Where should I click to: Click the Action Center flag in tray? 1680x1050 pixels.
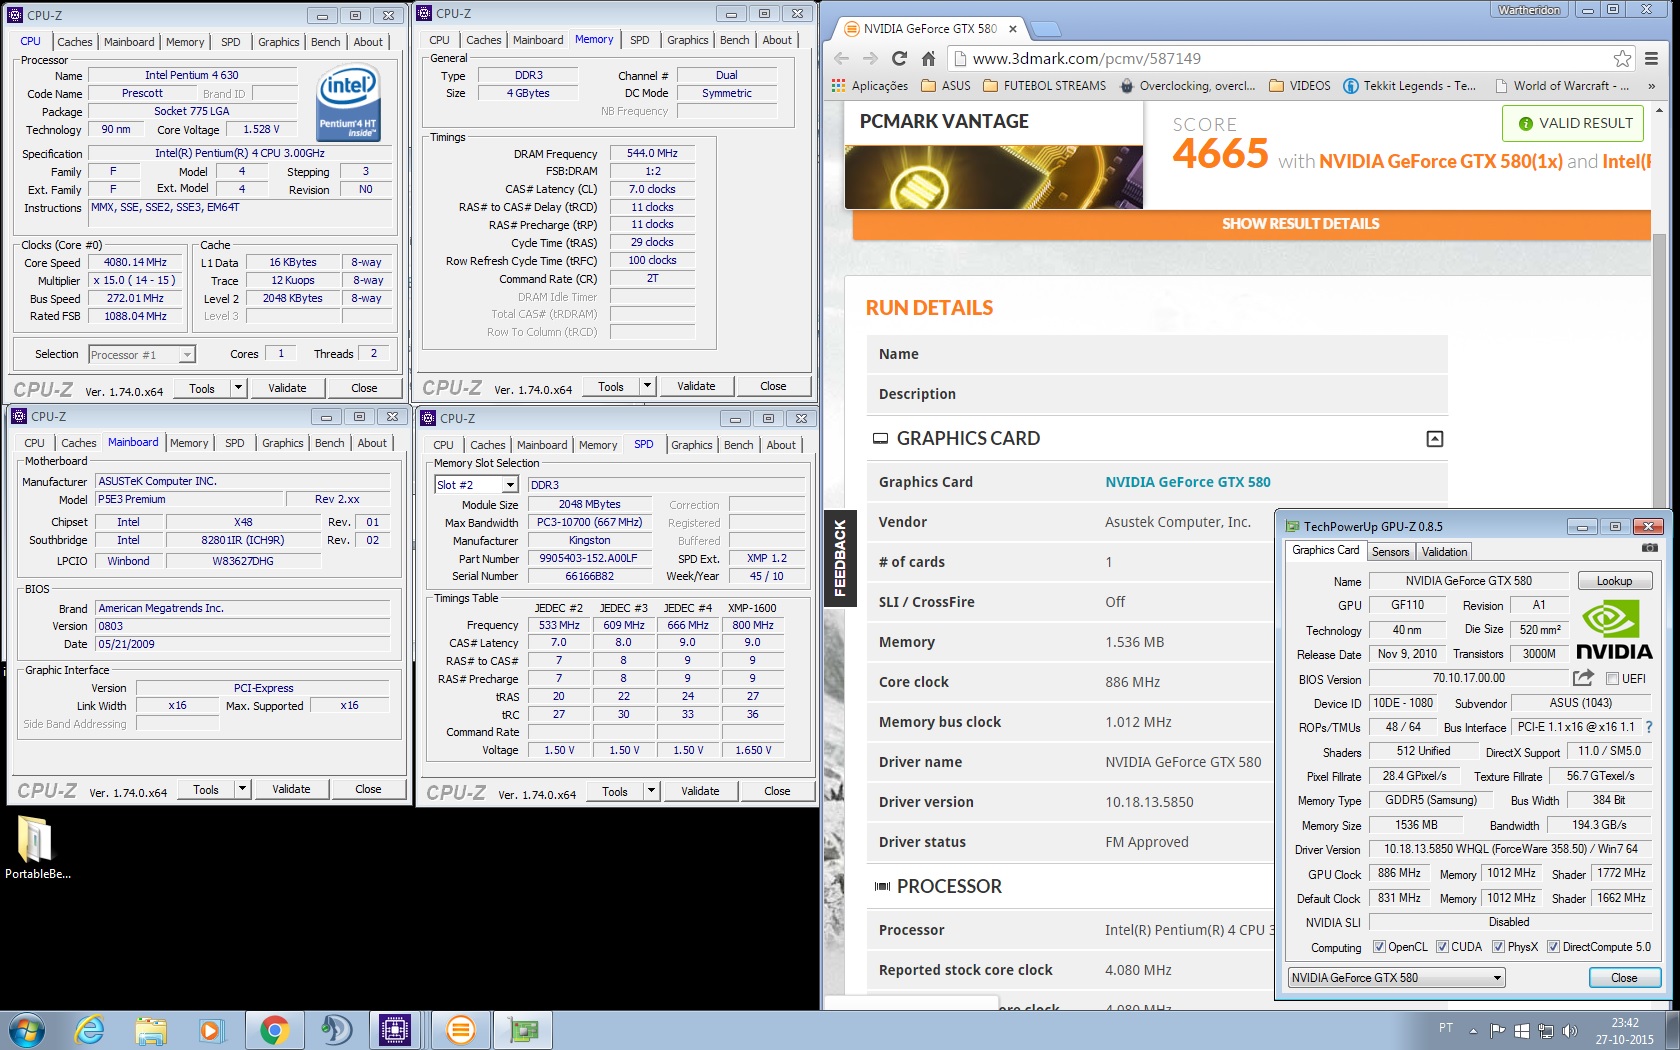coord(1497,1031)
